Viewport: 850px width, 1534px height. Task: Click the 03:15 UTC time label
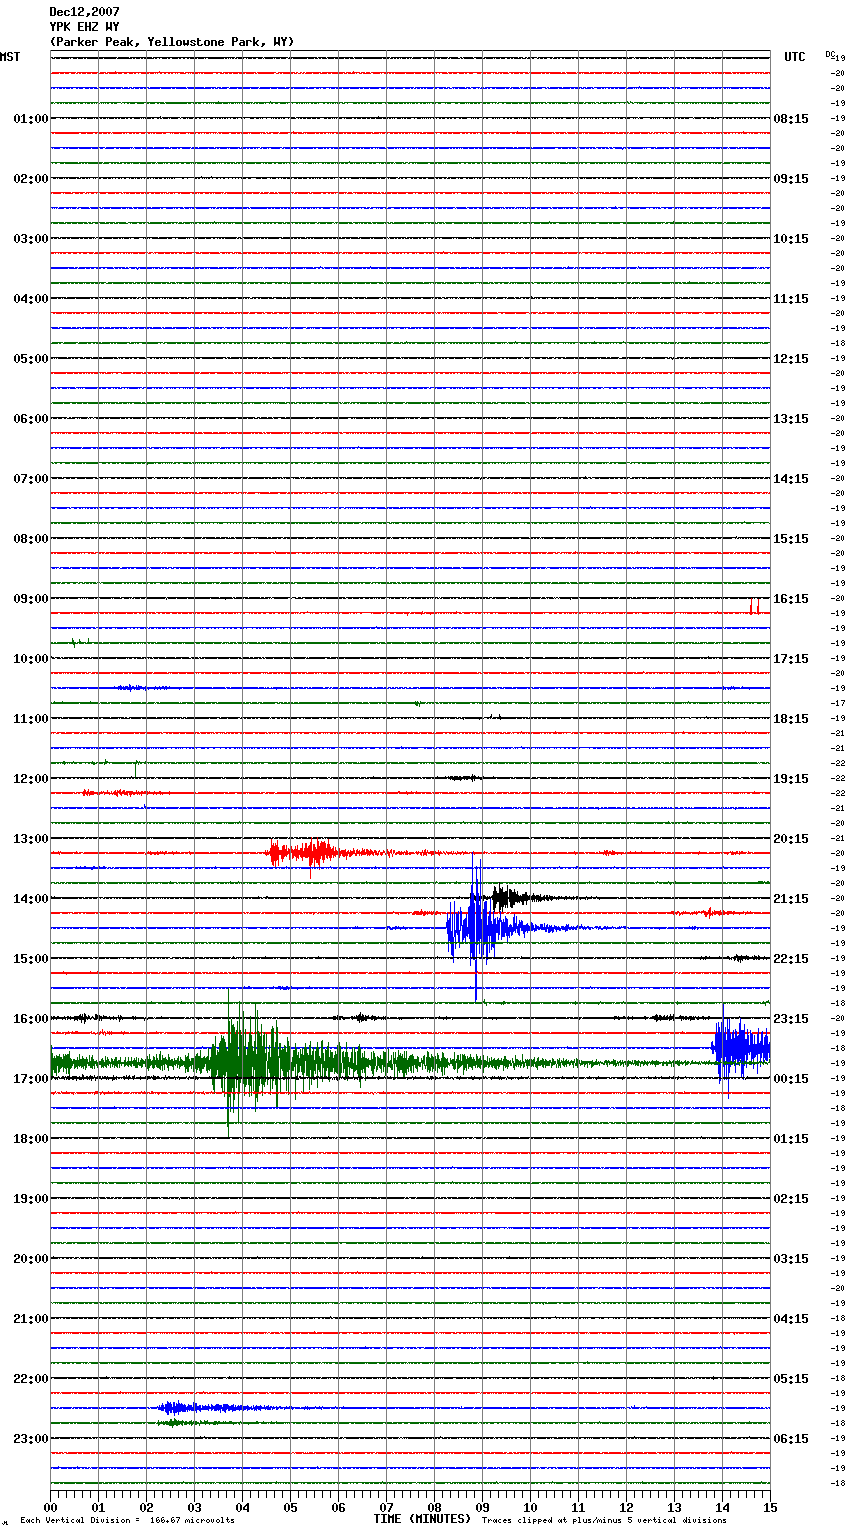(x=791, y=1259)
